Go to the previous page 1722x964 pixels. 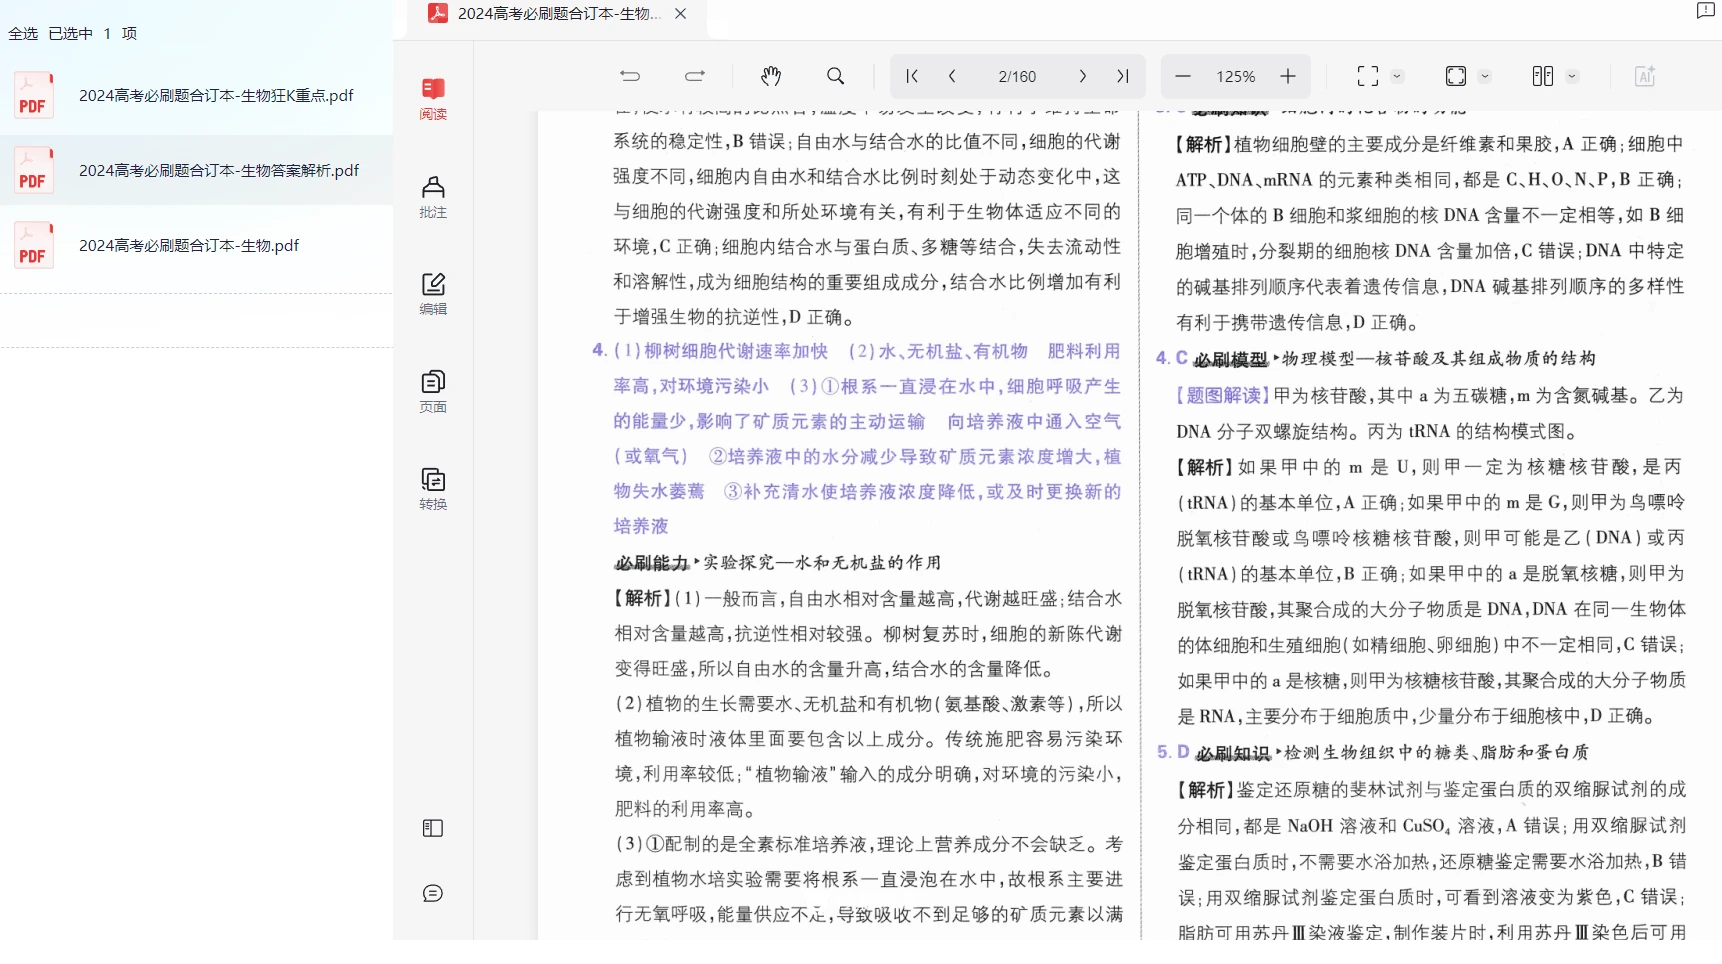(x=952, y=76)
